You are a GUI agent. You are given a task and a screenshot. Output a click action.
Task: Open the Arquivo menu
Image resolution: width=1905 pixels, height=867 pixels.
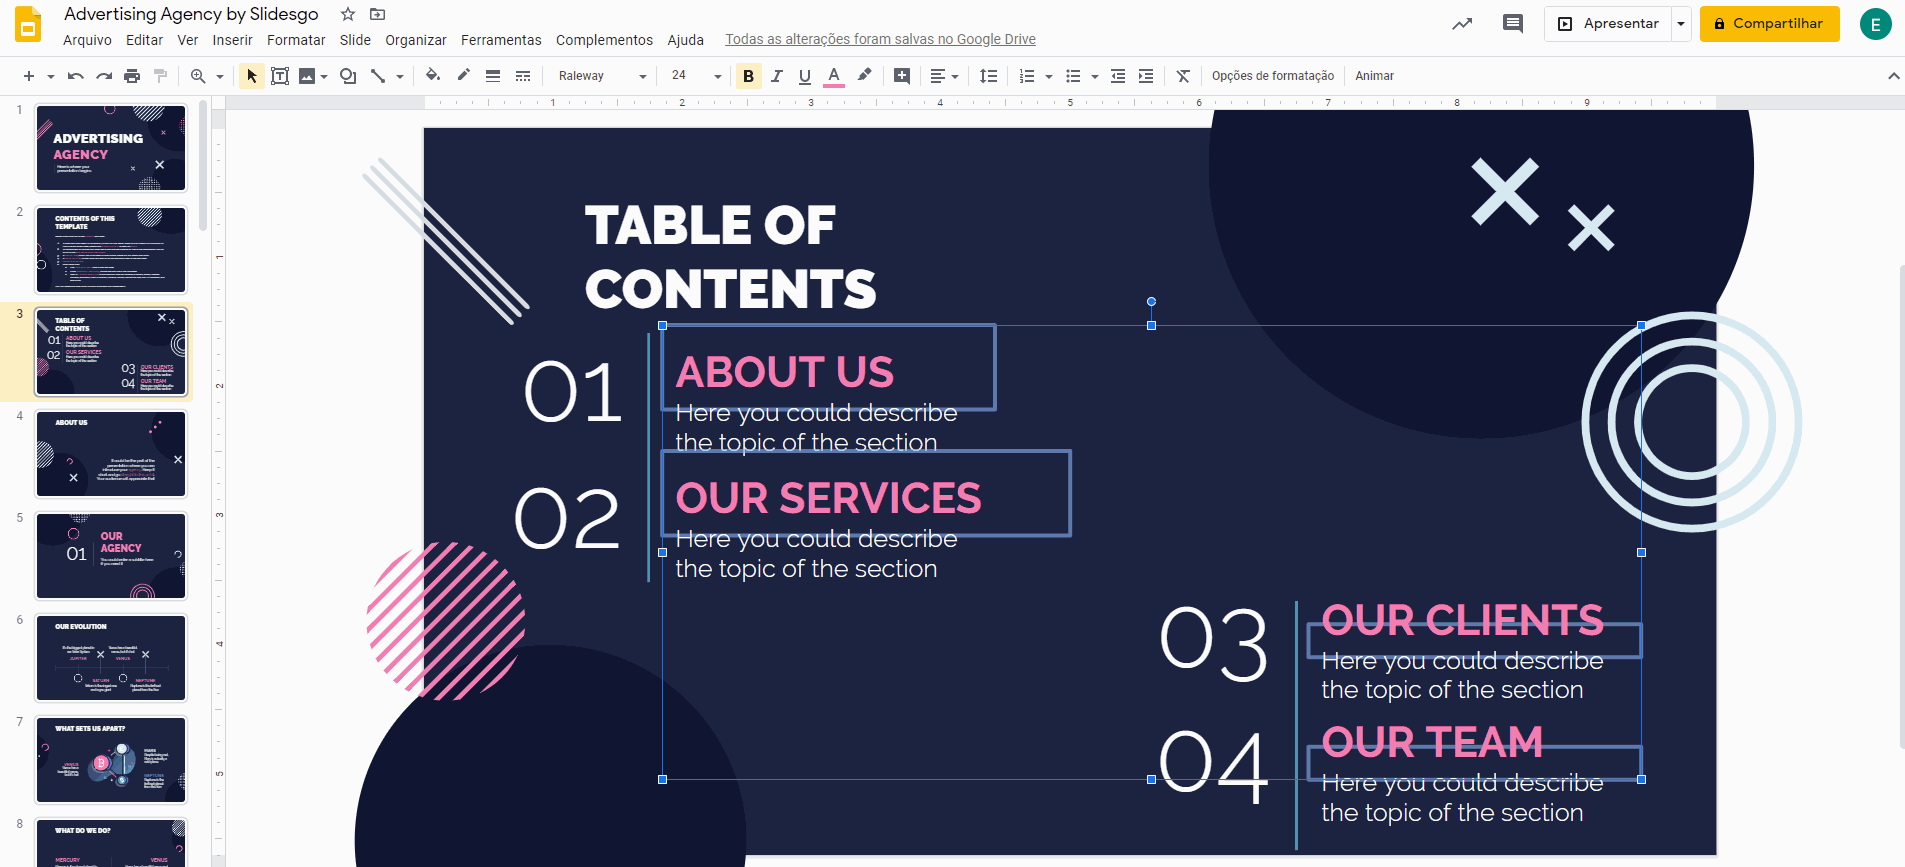click(87, 40)
